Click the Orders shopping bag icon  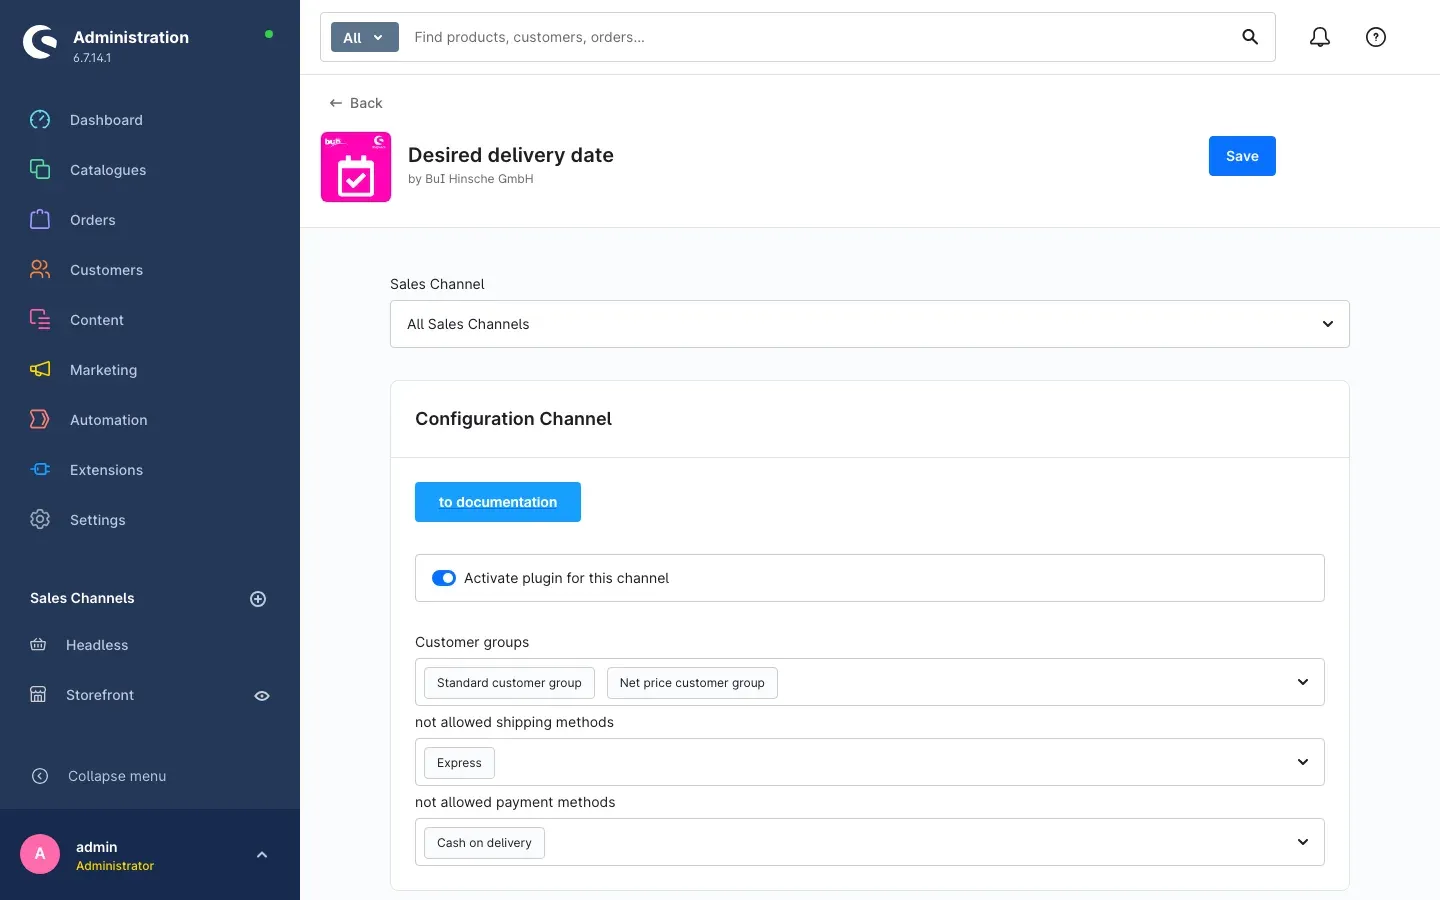click(40, 220)
